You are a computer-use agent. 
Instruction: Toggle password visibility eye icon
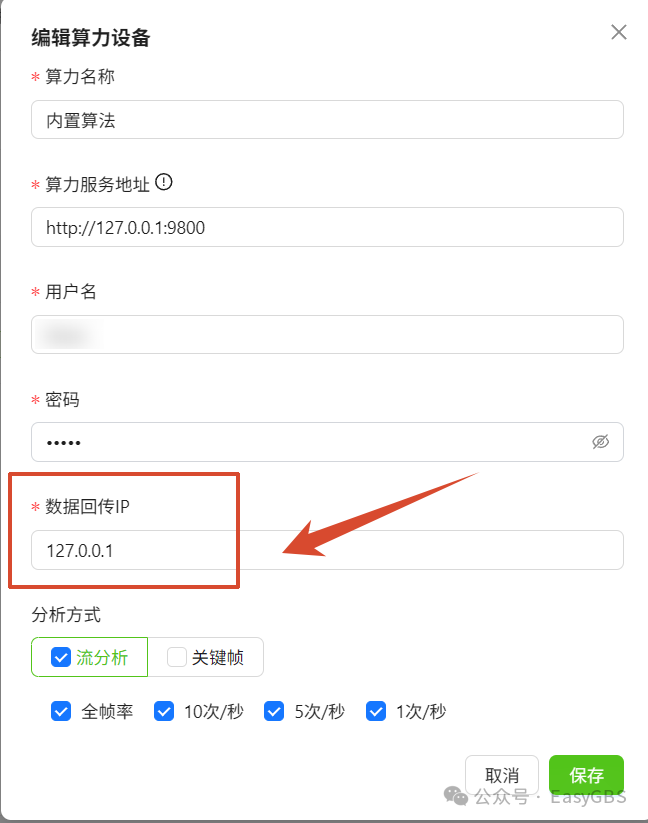(x=600, y=442)
